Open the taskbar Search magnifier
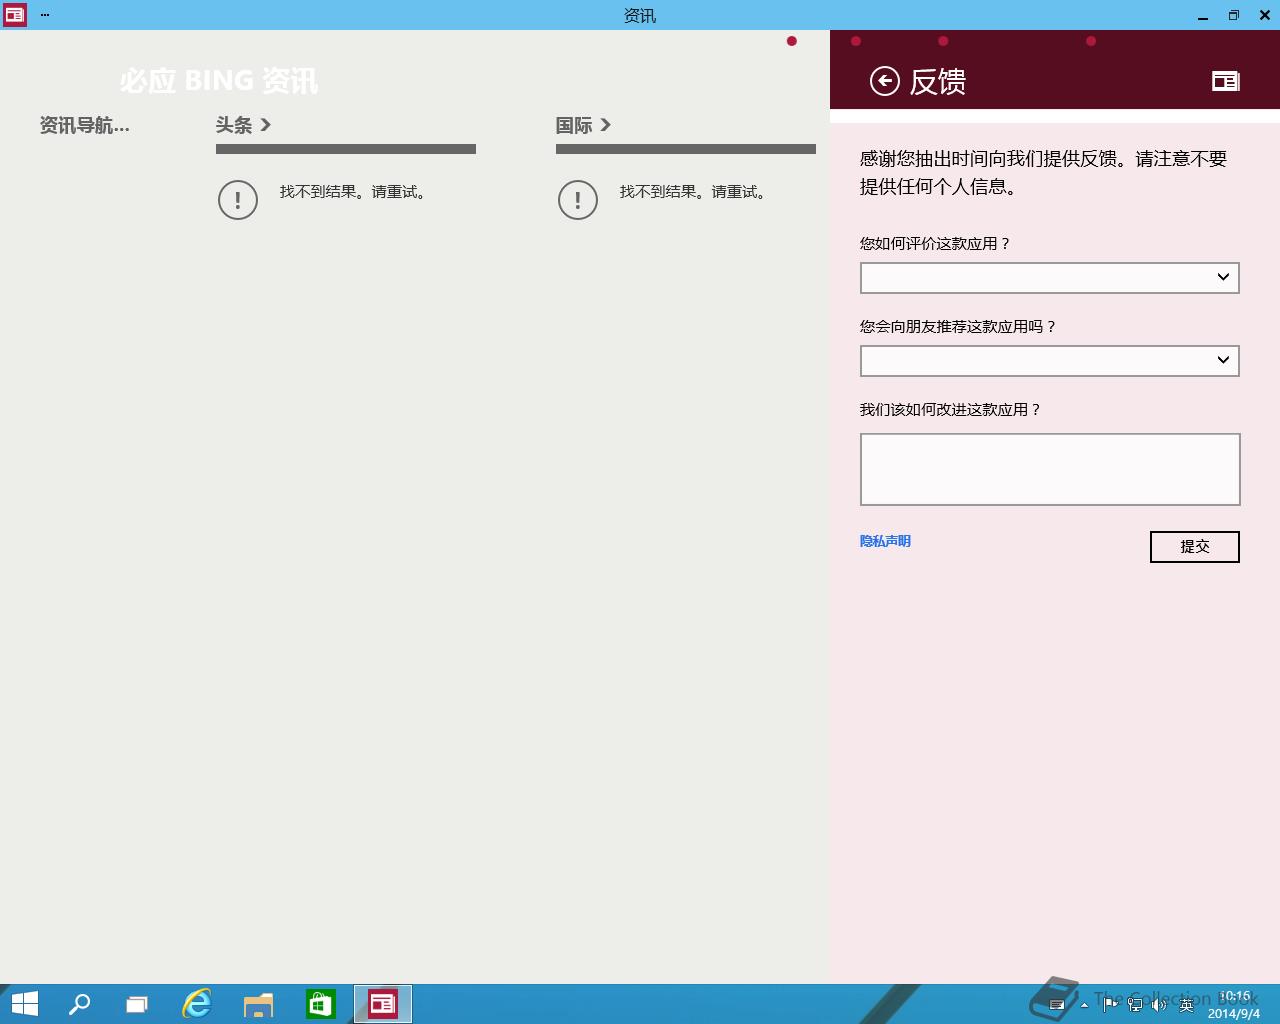 tap(79, 1004)
